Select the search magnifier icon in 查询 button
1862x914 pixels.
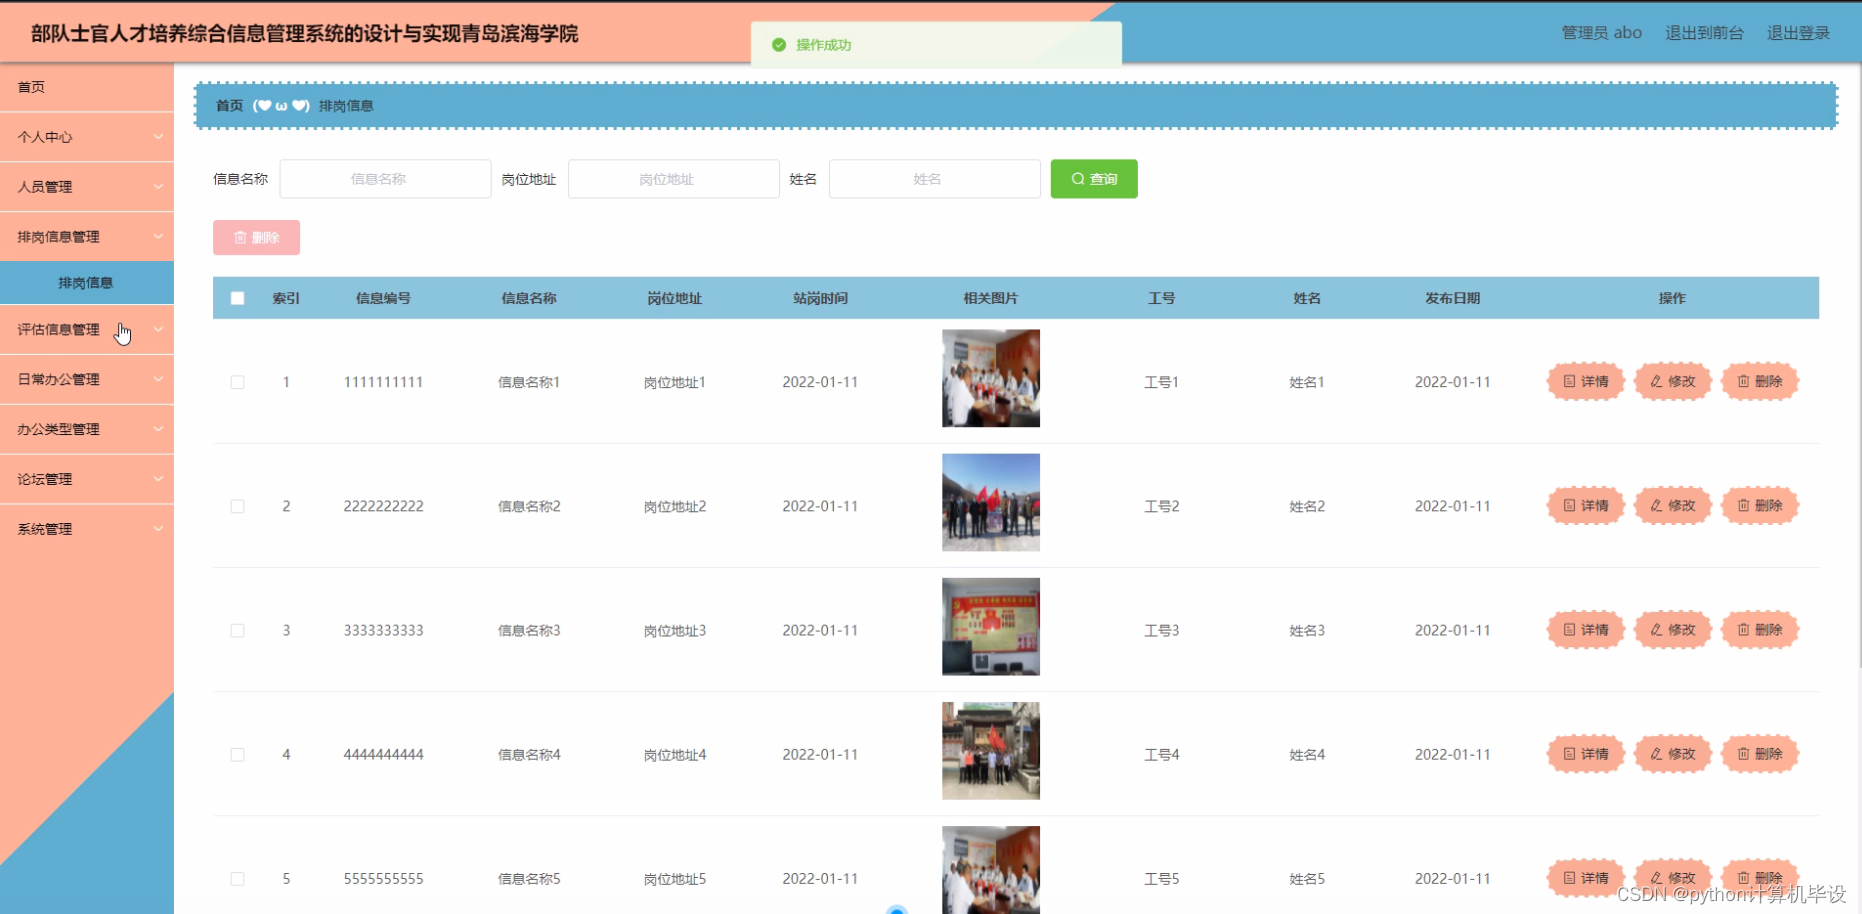(1077, 179)
